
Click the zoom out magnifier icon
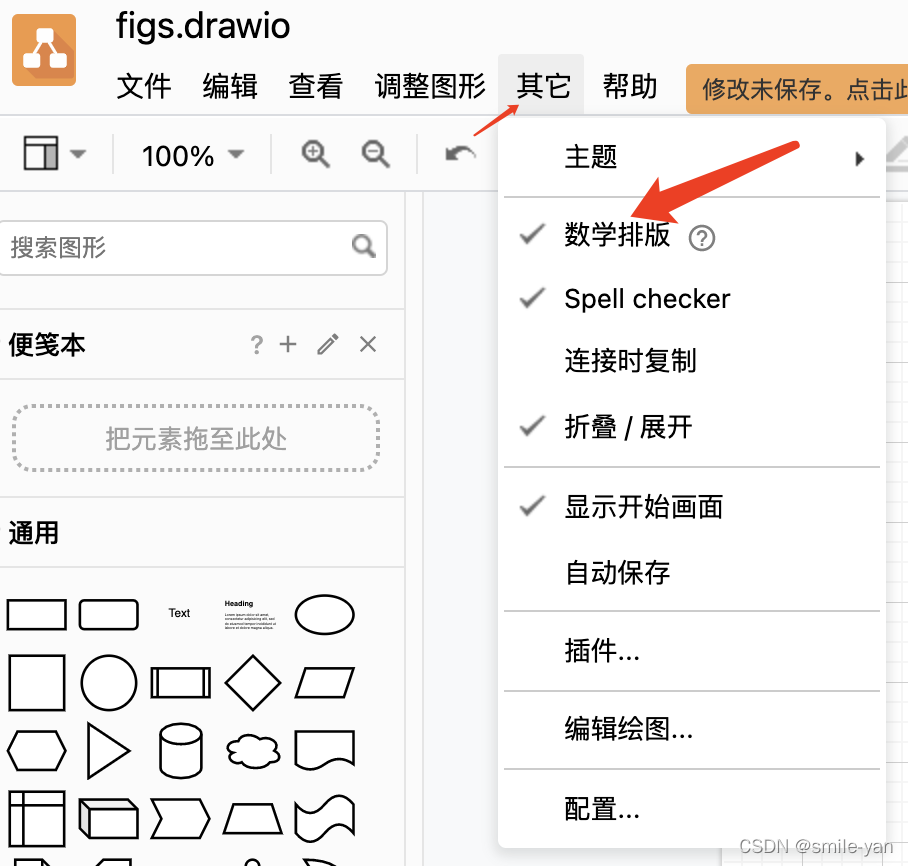point(375,154)
